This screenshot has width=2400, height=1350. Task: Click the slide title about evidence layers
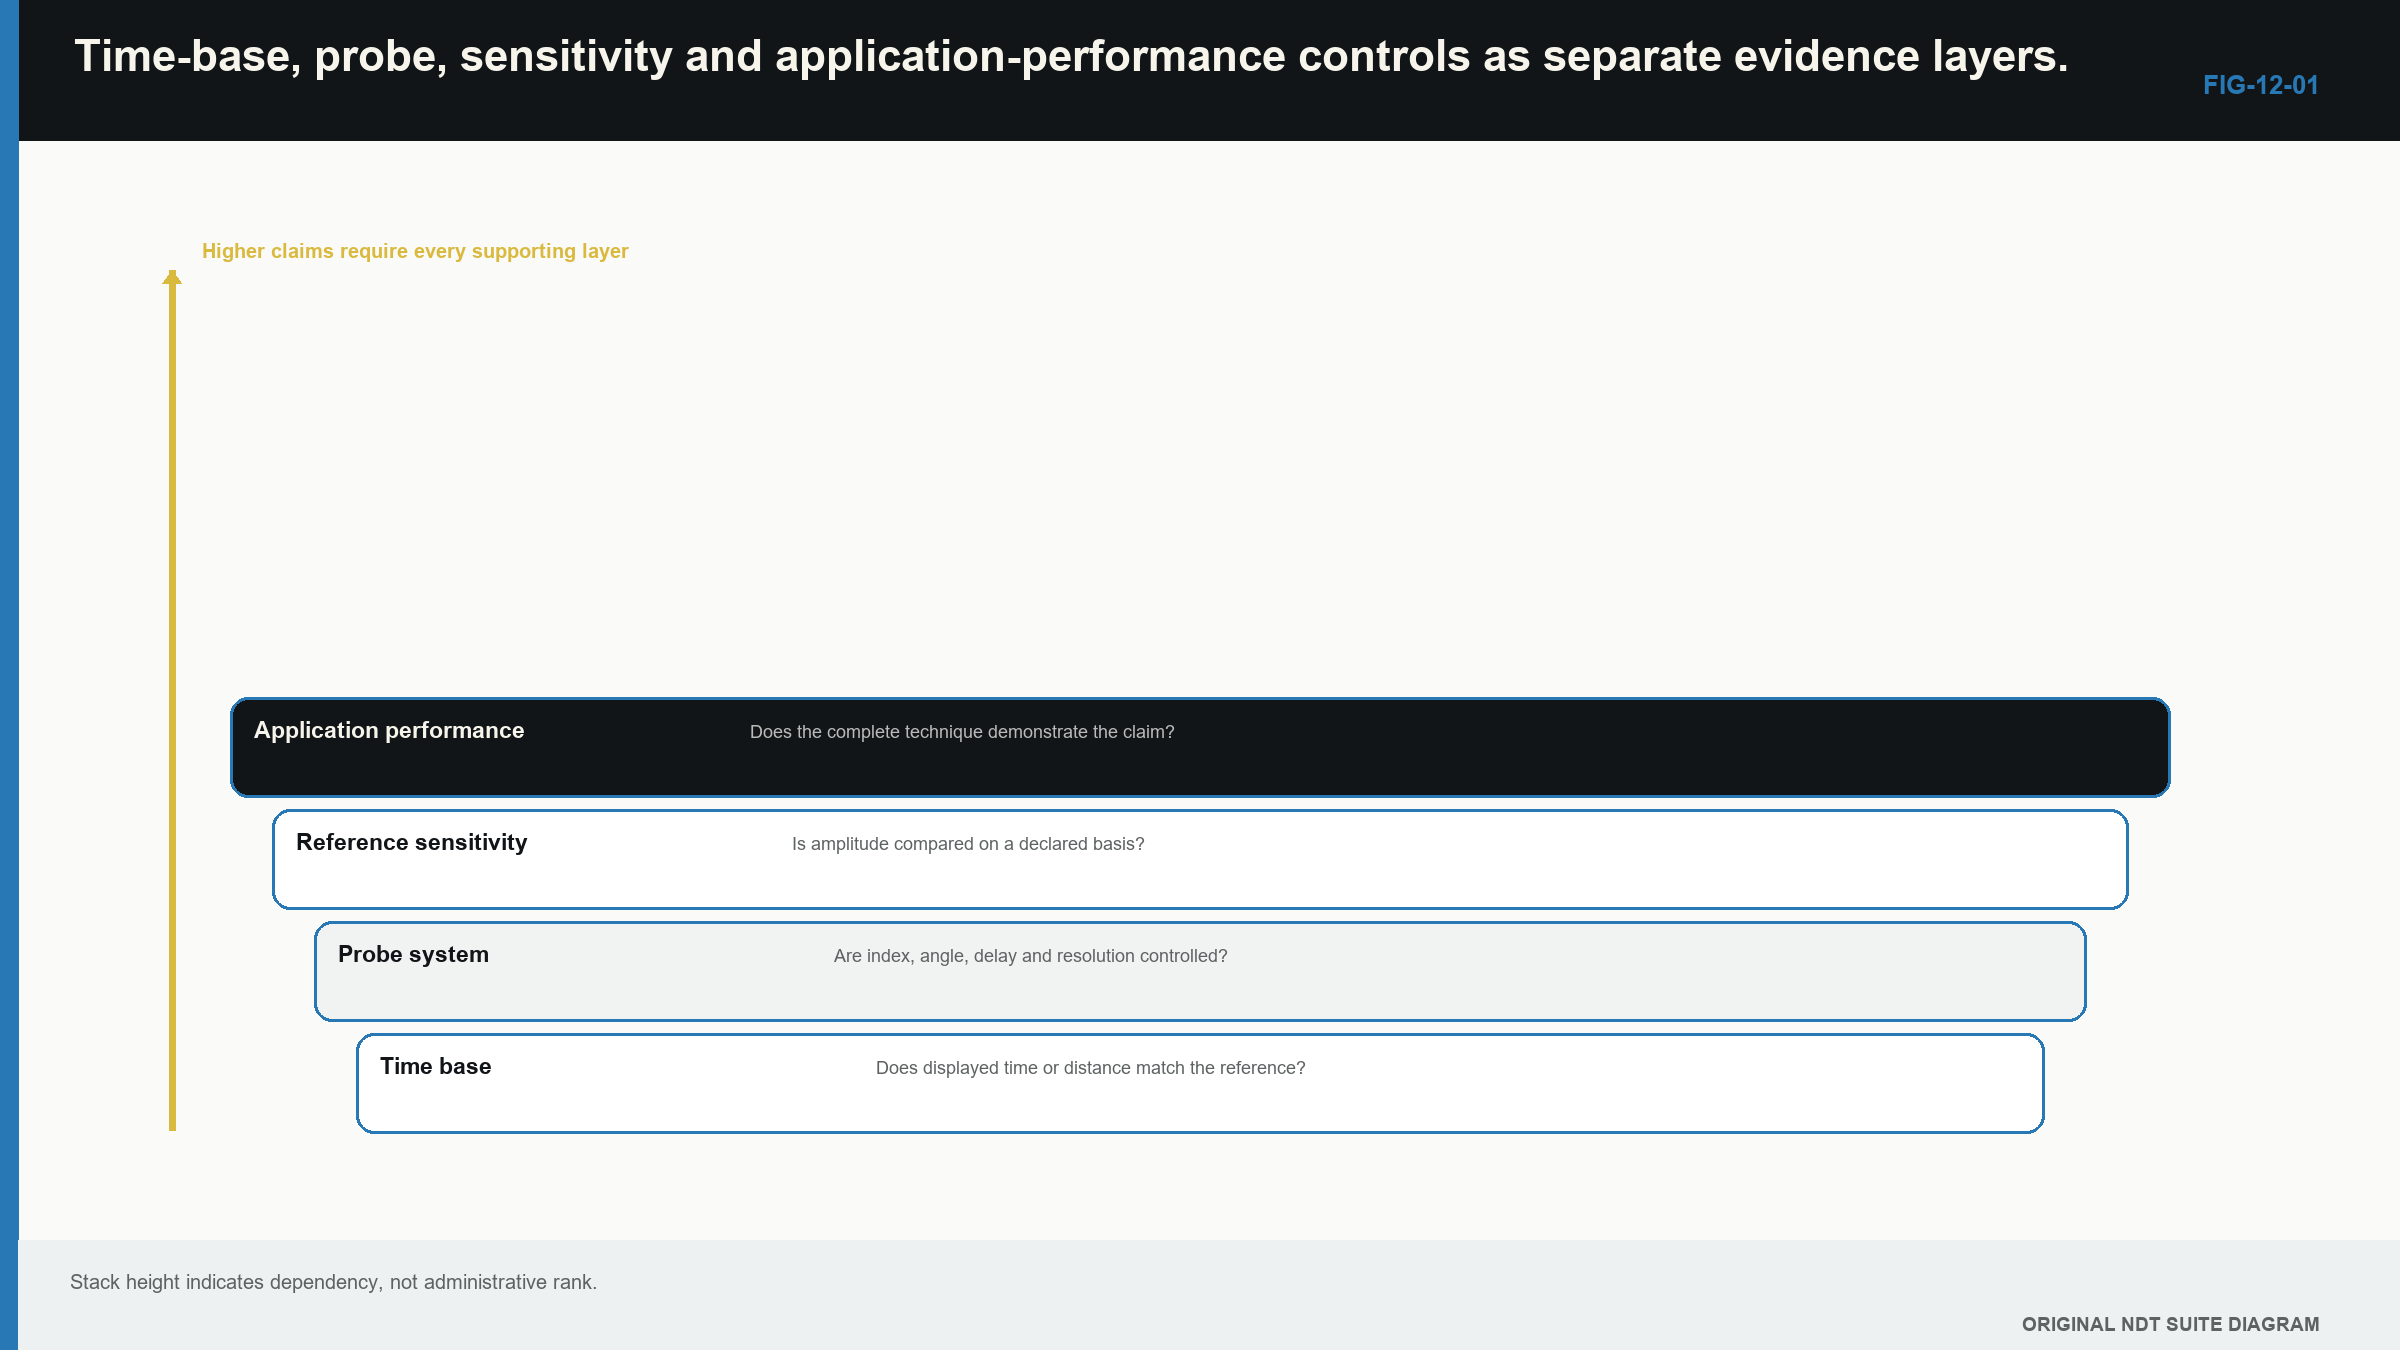(1071, 57)
